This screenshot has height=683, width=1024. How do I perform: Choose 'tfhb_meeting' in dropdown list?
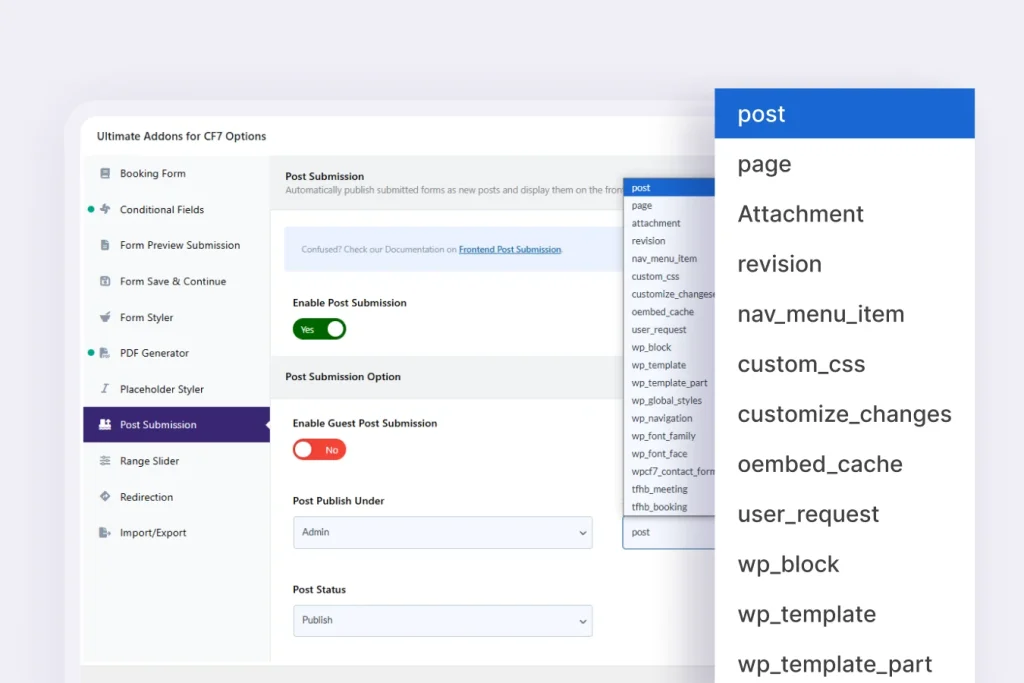coord(669,488)
